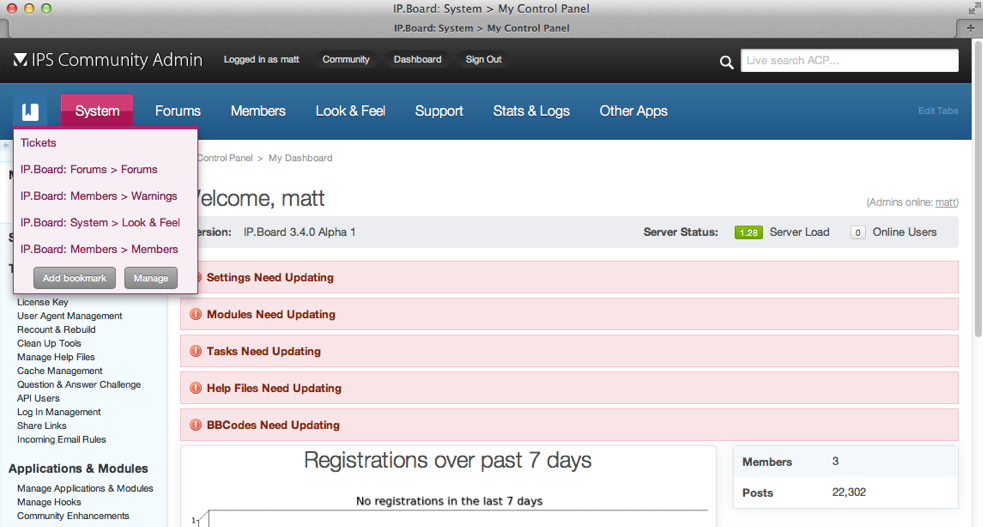Click the Posts 22,302 row
Image resolution: width=983 pixels, height=527 pixels.
tap(846, 493)
